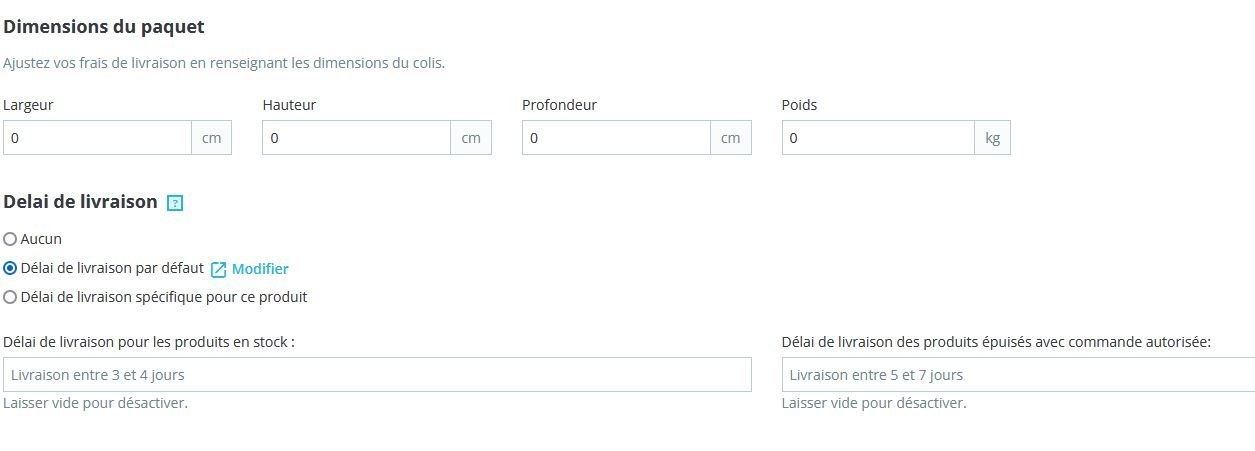The image size is (1255, 451).
Task: Click the cm addon beside Profondeur
Action: click(x=731, y=138)
